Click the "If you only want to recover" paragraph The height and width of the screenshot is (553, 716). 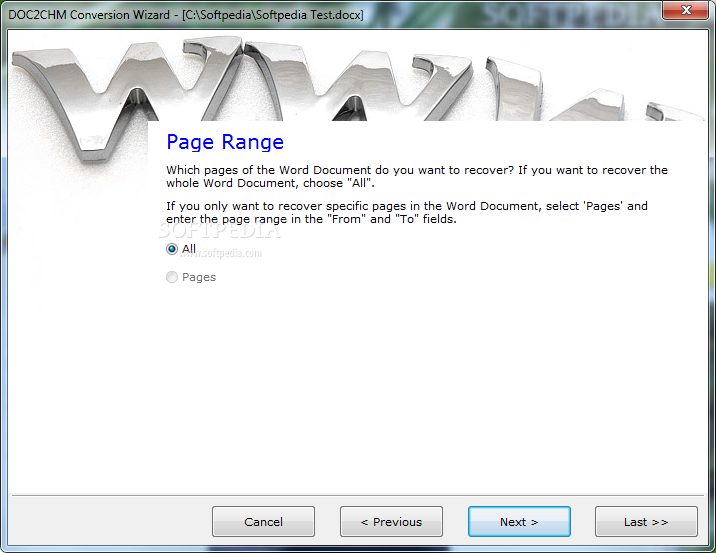click(407, 212)
